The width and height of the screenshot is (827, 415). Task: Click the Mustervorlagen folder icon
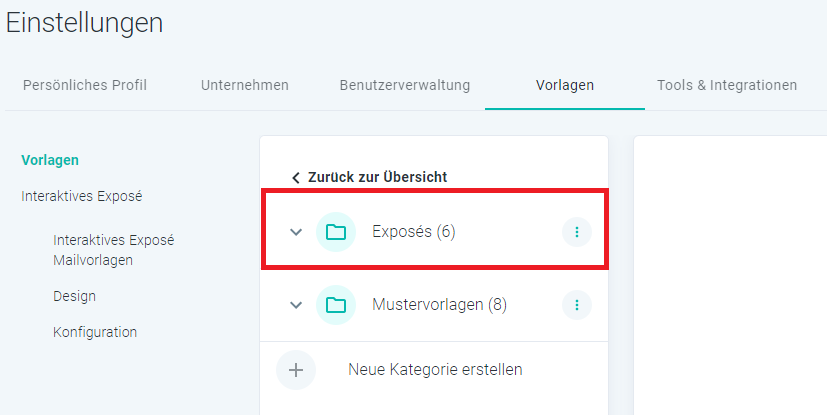tap(336, 305)
